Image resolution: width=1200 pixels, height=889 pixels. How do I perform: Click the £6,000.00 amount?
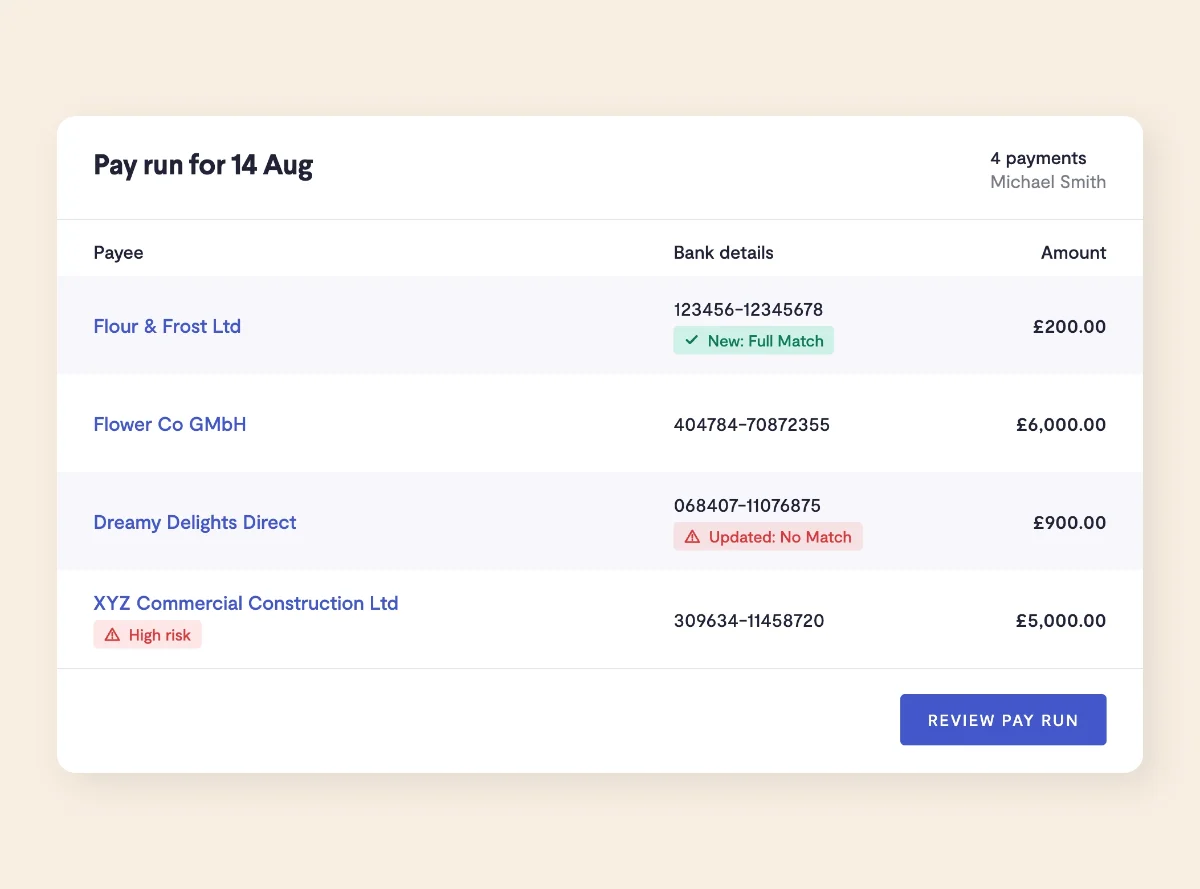pos(1061,425)
